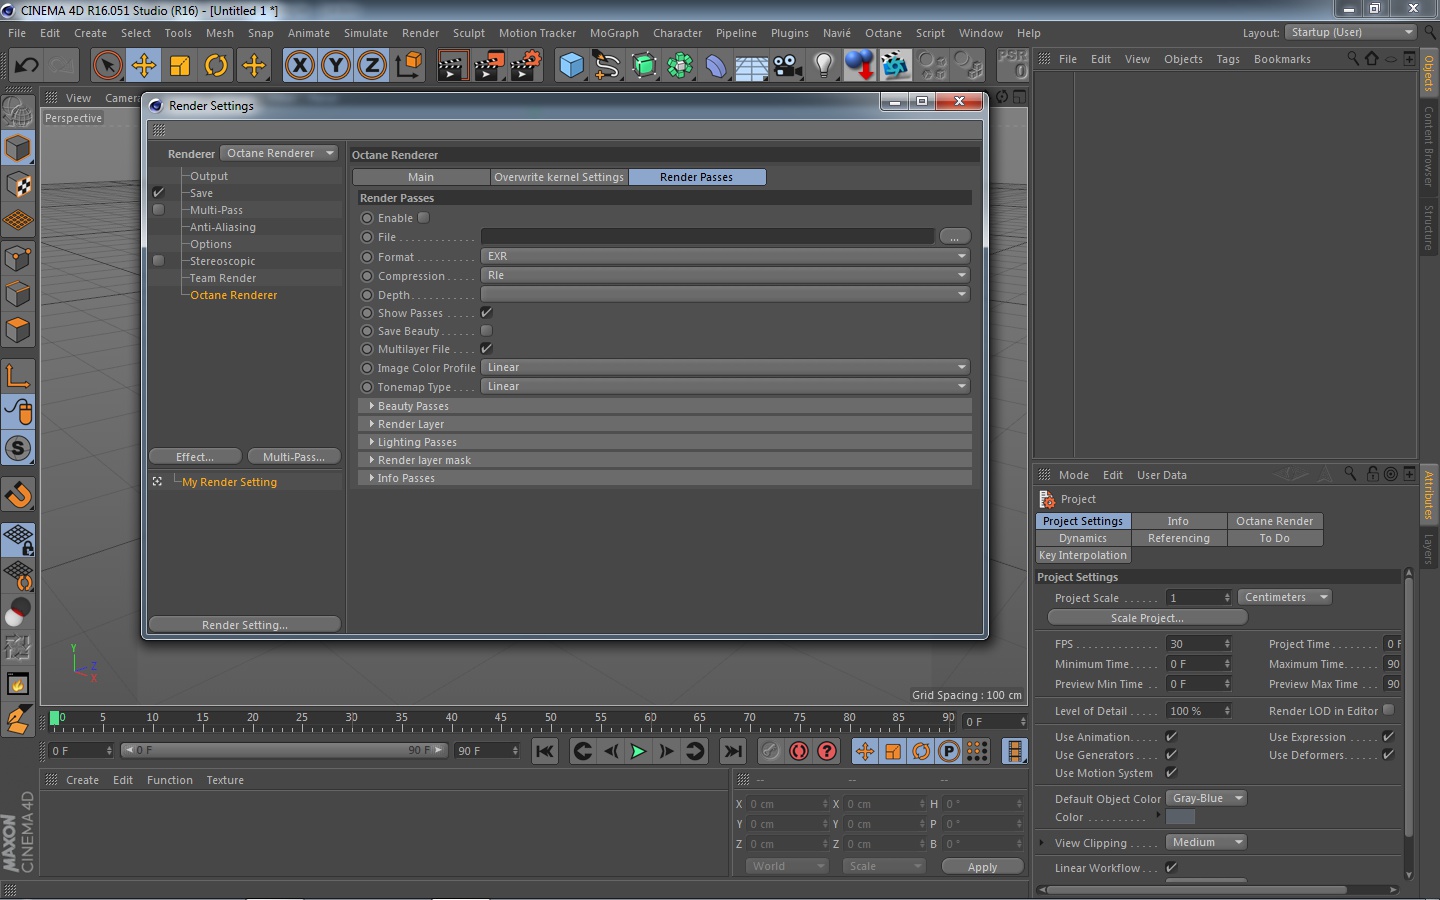Click the Render Setting... button
The width and height of the screenshot is (1440, 900).
pos(245,625)
